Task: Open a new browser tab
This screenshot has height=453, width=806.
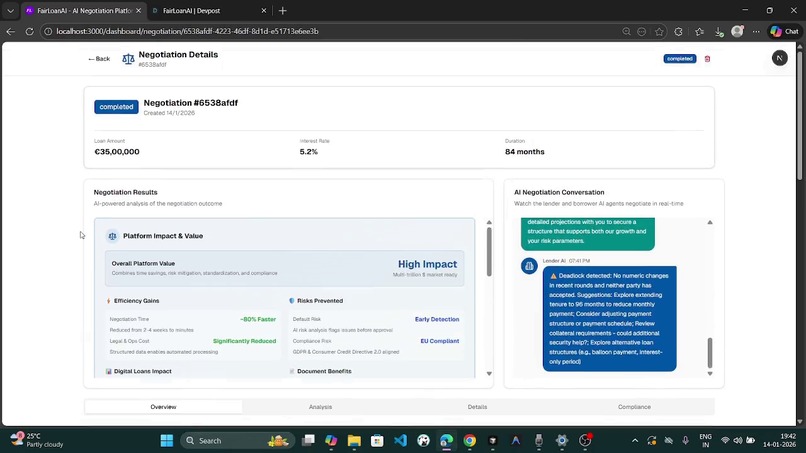Action: point(282,11)
